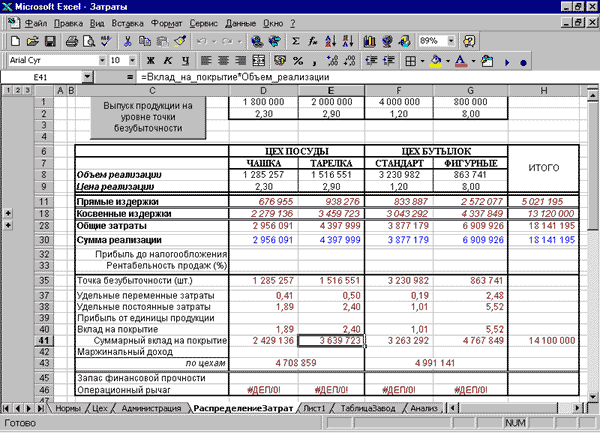
Task: Decrease cell indent
Action: tap(371, 60)
